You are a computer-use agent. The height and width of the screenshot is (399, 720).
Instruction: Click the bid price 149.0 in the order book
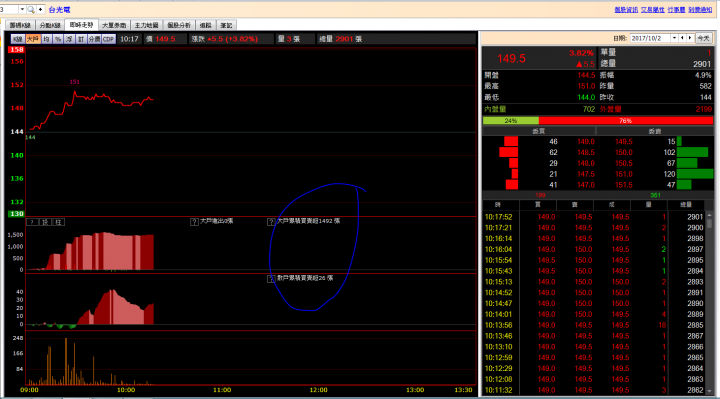(x=586, y=142)
